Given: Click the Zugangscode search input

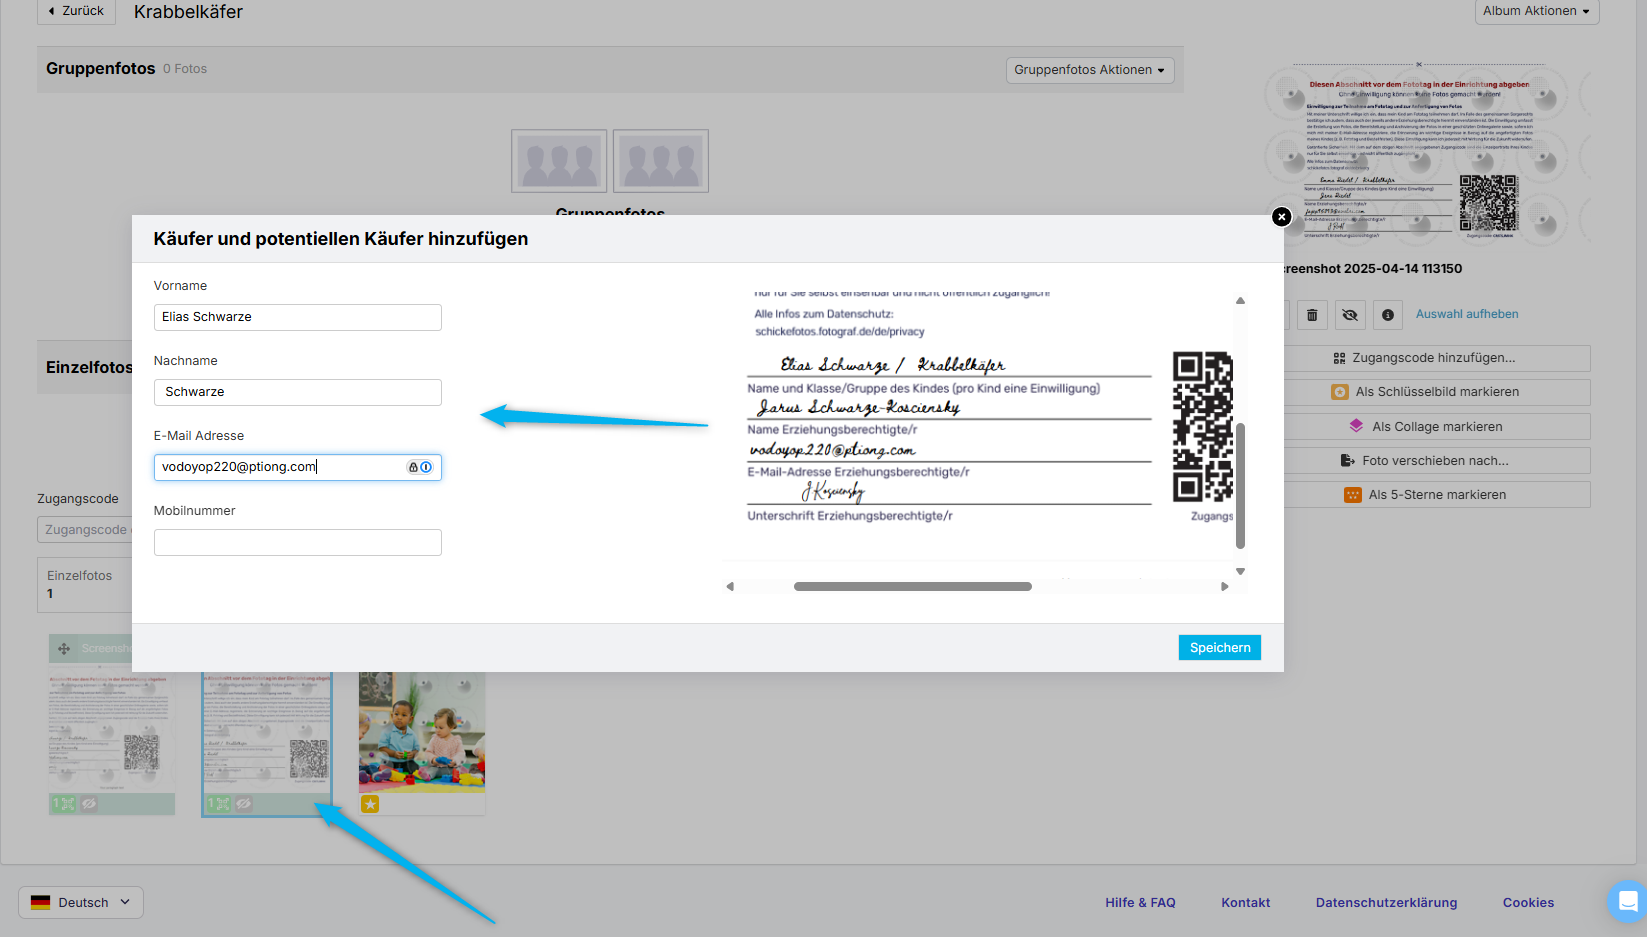Looking at the screenshot, I should (x=85, y=530).
